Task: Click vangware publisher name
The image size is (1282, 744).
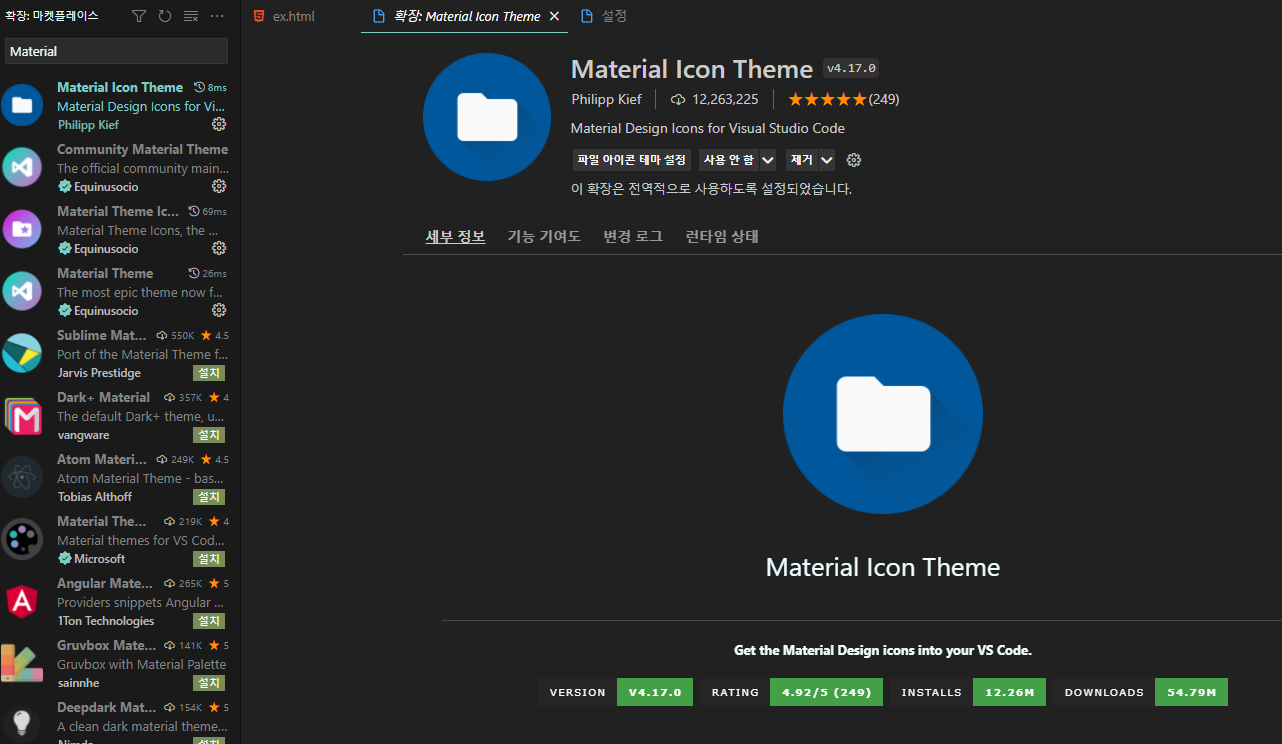Action: [x=83, y=435]
